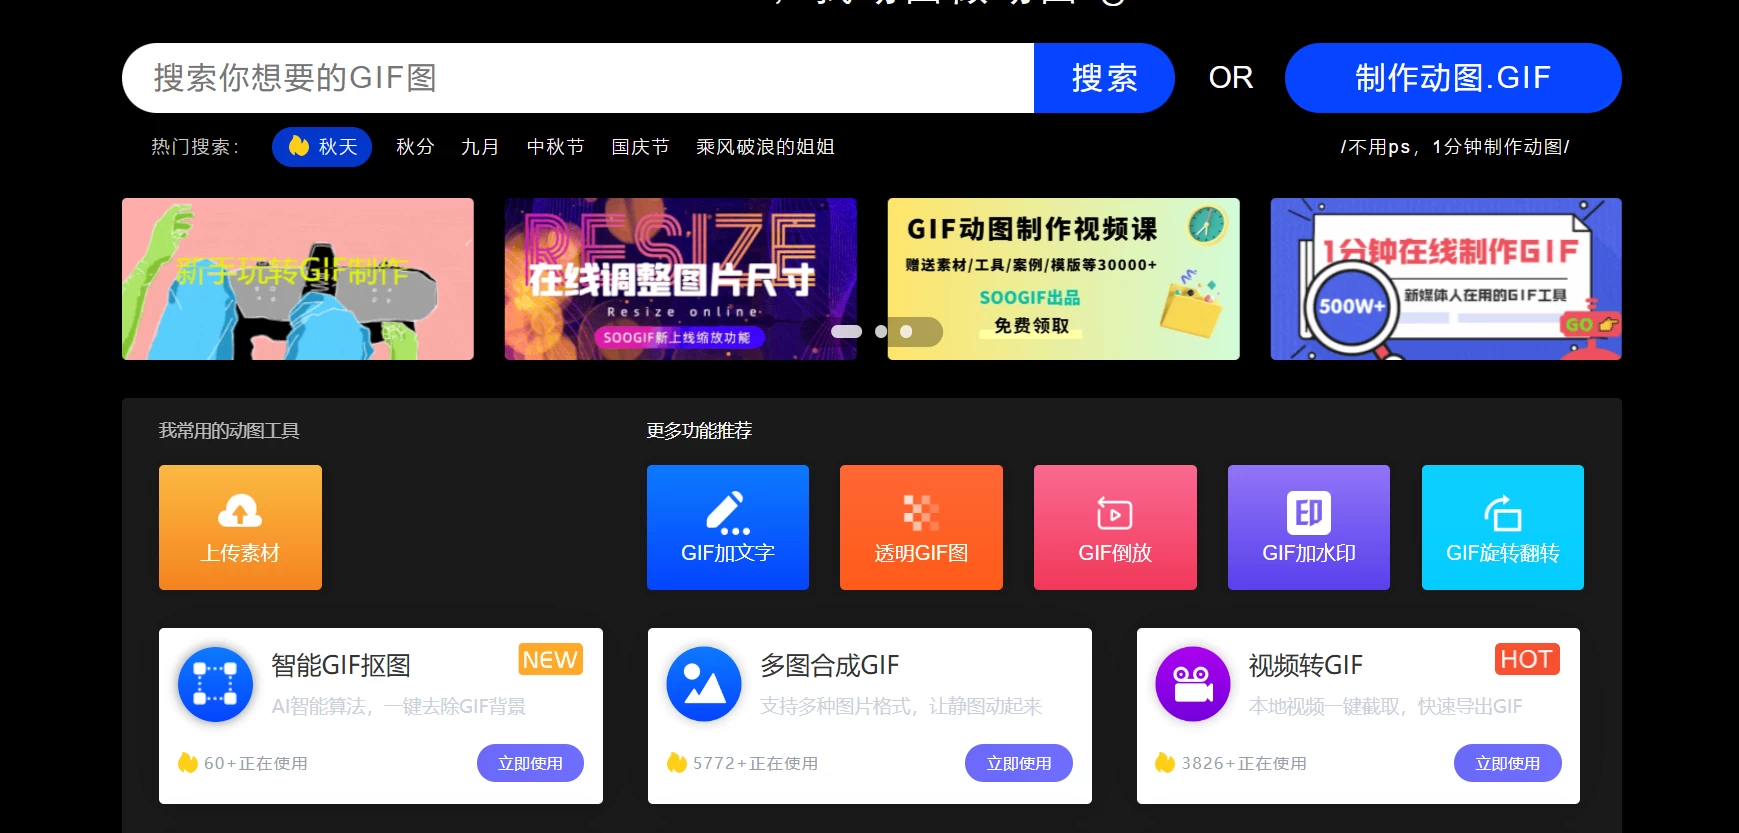Select the 秋天 hot search tag
1739x833 pixels.
click(x=322, y=147)
